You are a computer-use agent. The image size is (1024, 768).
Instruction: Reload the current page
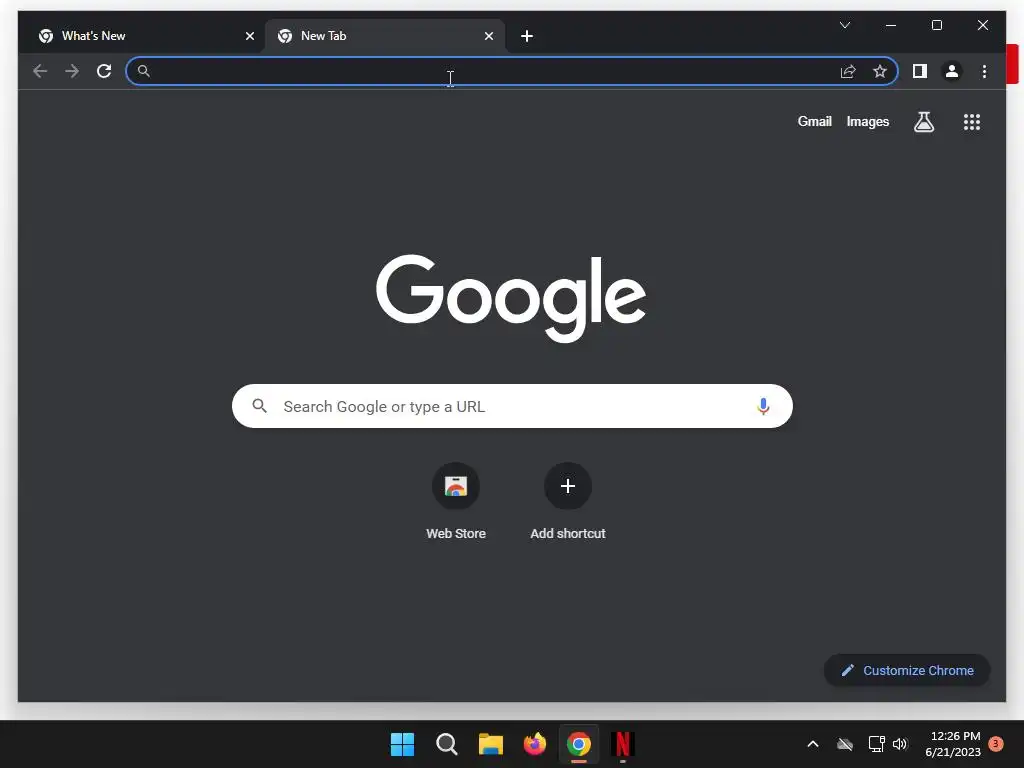coord(104,71)
